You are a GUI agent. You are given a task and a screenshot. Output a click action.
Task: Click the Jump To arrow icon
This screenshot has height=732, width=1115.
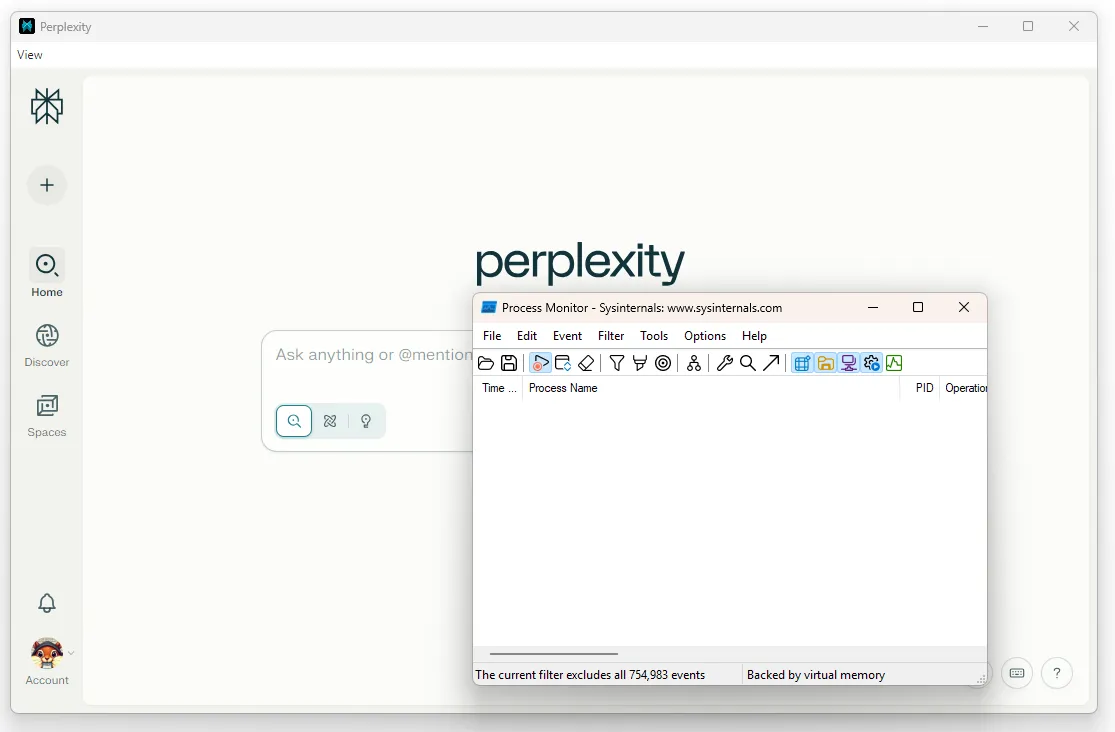click(771, 363)
